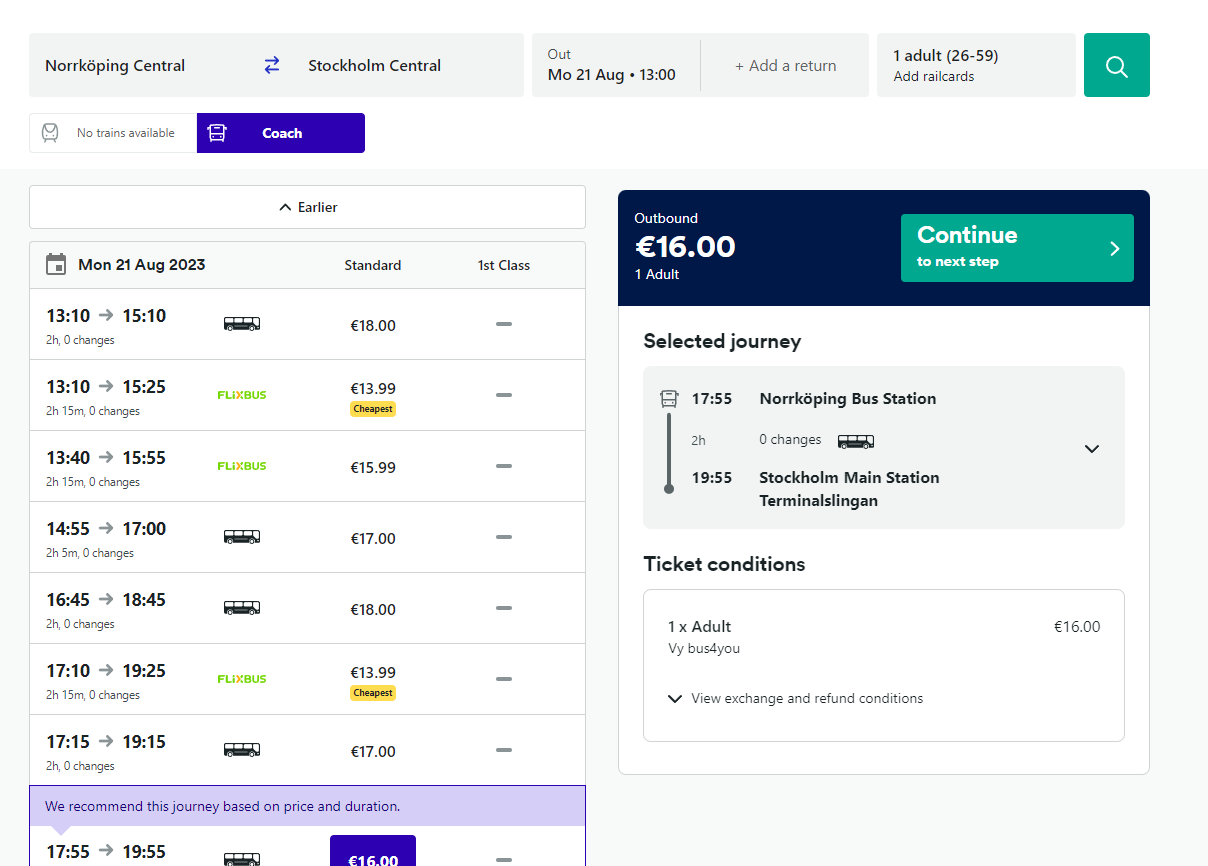Click the calendar icon beside Mon 21 Aug 2023
This screenshot has height=866, width=1208.
point(57,265)
